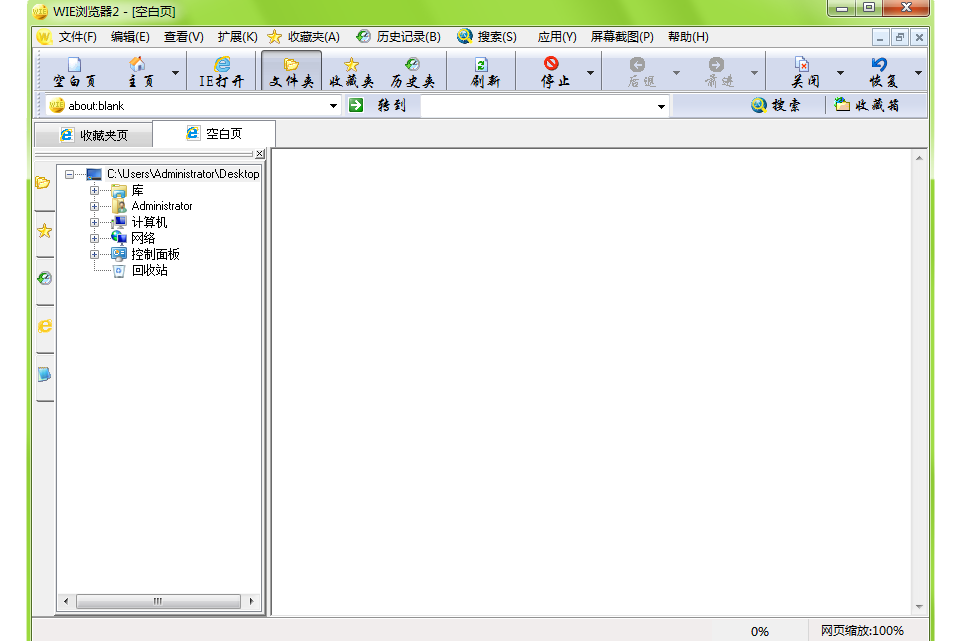Close the folder side panel
Screen dimensions: 961x641
pos(260,154)
